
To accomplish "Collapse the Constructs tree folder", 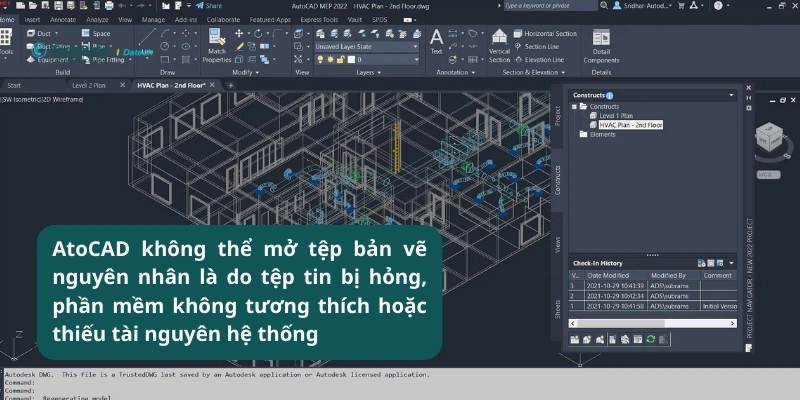I will [x=574, y=107].
